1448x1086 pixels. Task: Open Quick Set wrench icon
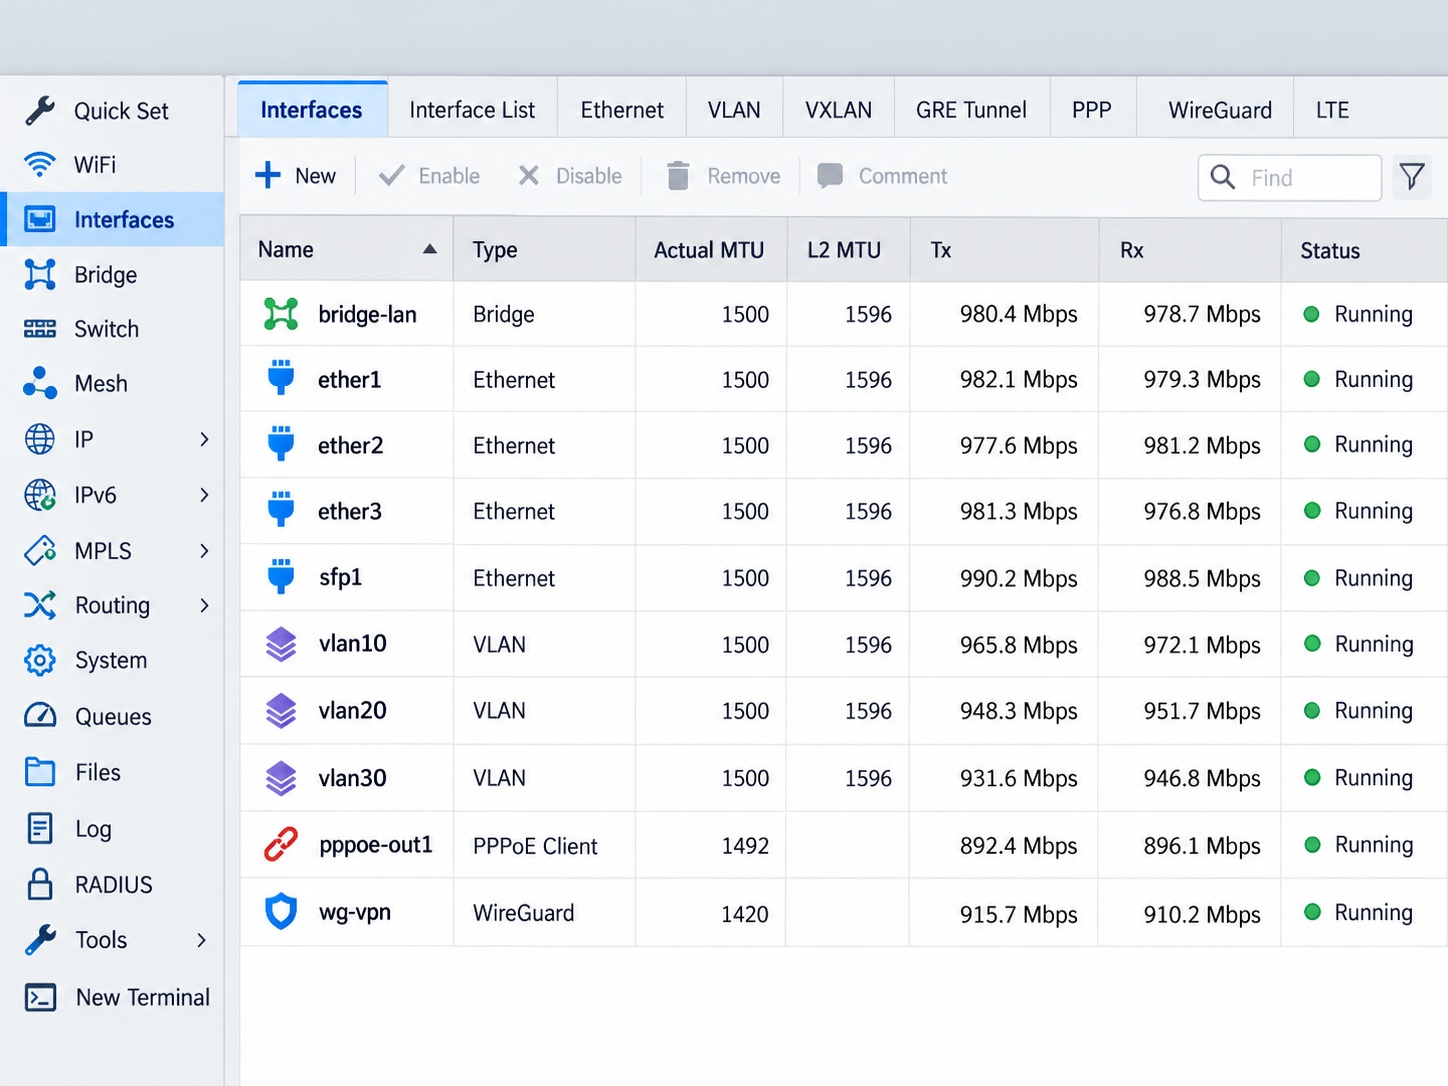coord(40,110)
